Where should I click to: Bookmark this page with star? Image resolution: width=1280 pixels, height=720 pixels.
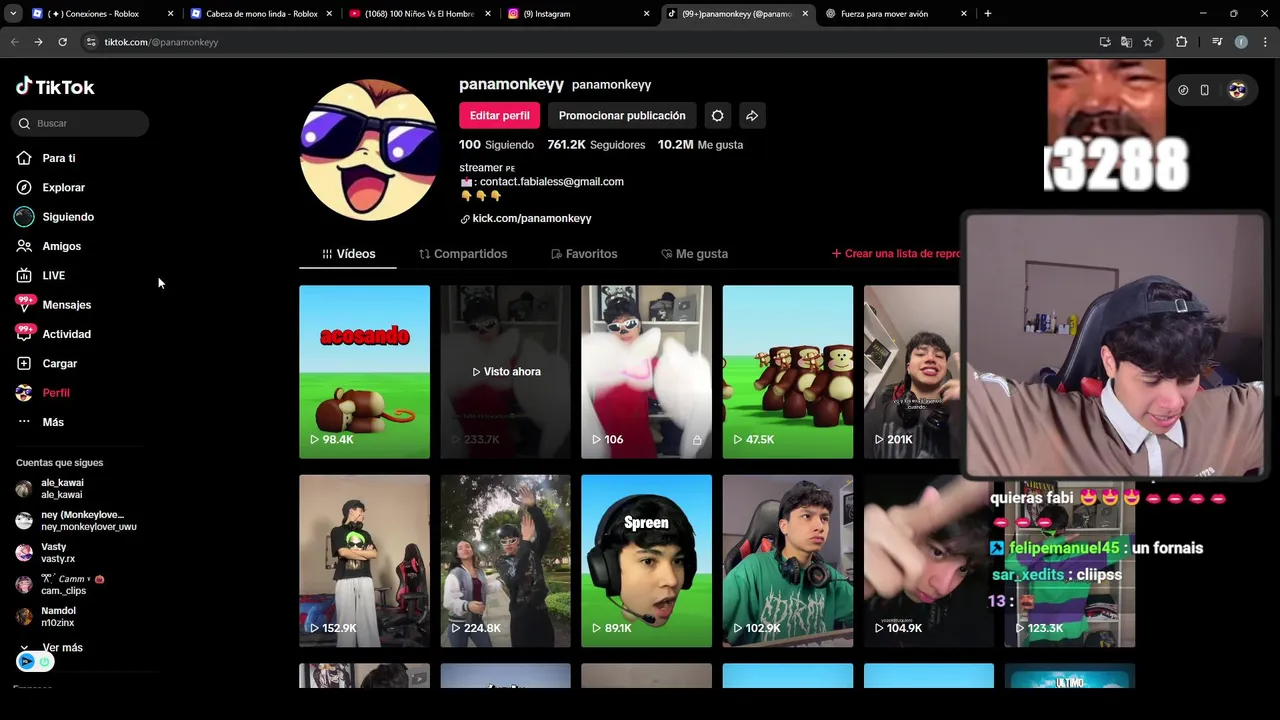[1148, 42]
